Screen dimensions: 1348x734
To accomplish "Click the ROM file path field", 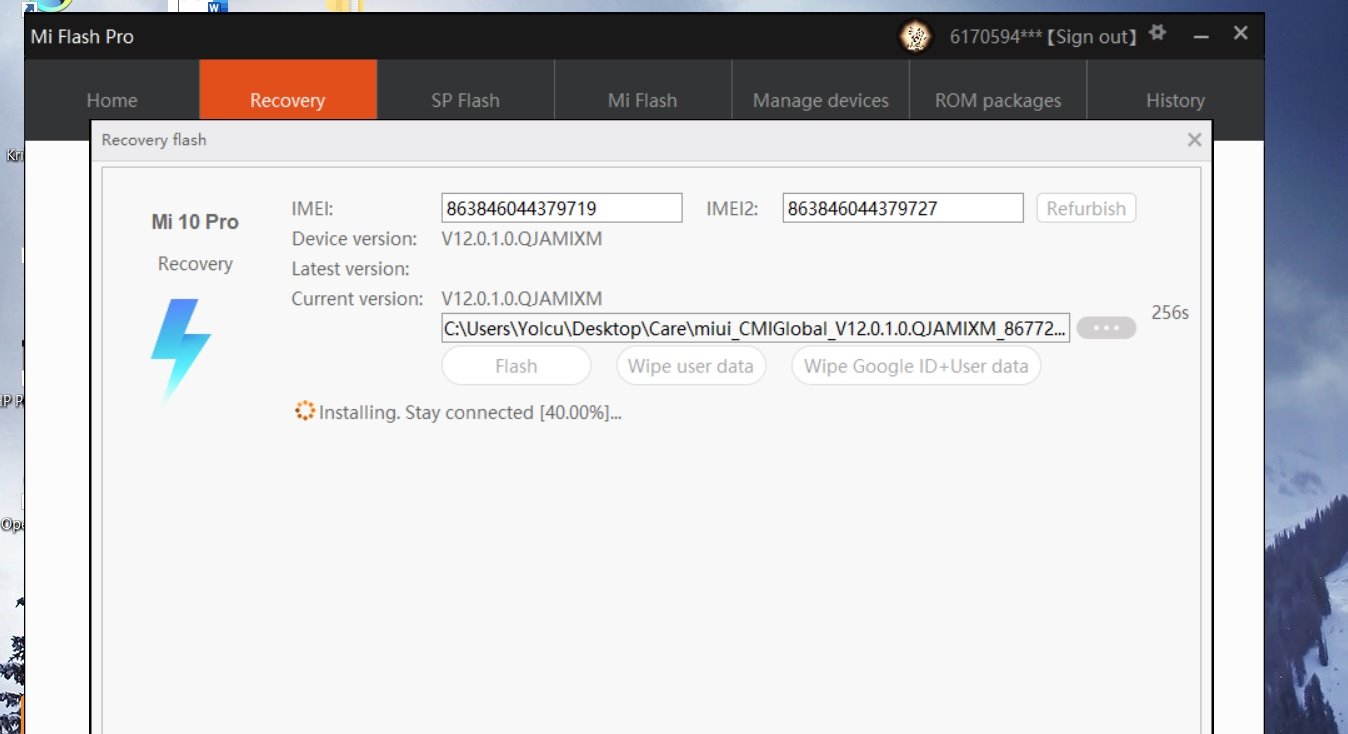I will pos(756,327).
